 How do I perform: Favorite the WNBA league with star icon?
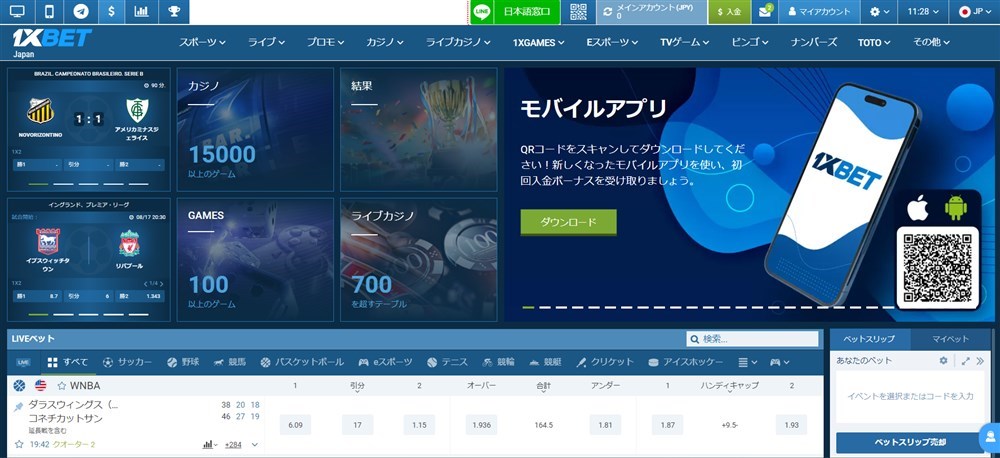(x=62, y=386)
